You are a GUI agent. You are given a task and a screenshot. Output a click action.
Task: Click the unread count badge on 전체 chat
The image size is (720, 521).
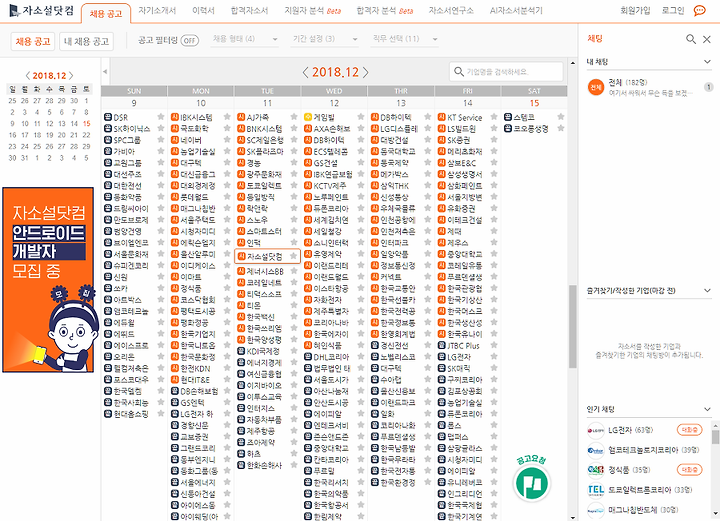click(x=709, y=87)
